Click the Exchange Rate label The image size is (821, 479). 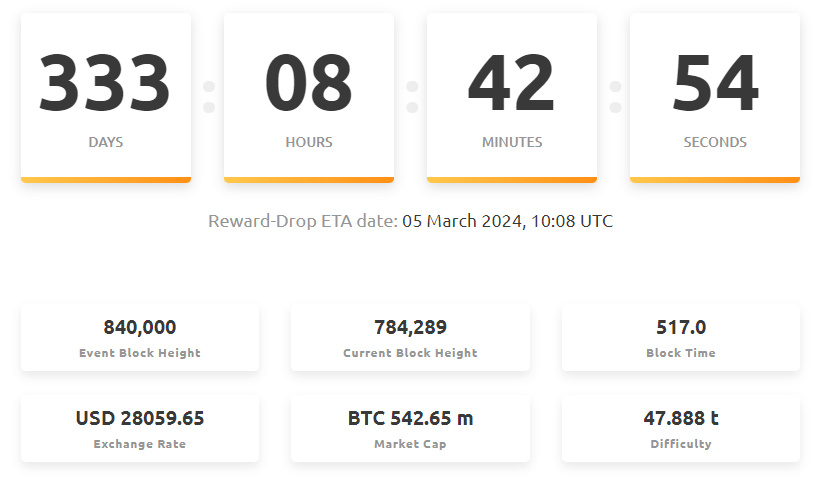tap(140, 444)
